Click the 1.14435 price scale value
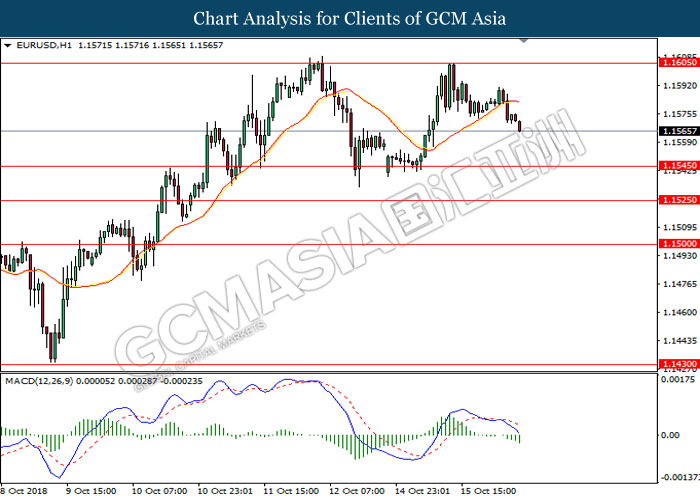This screenshot has height=500, width=700. (680, 341)
